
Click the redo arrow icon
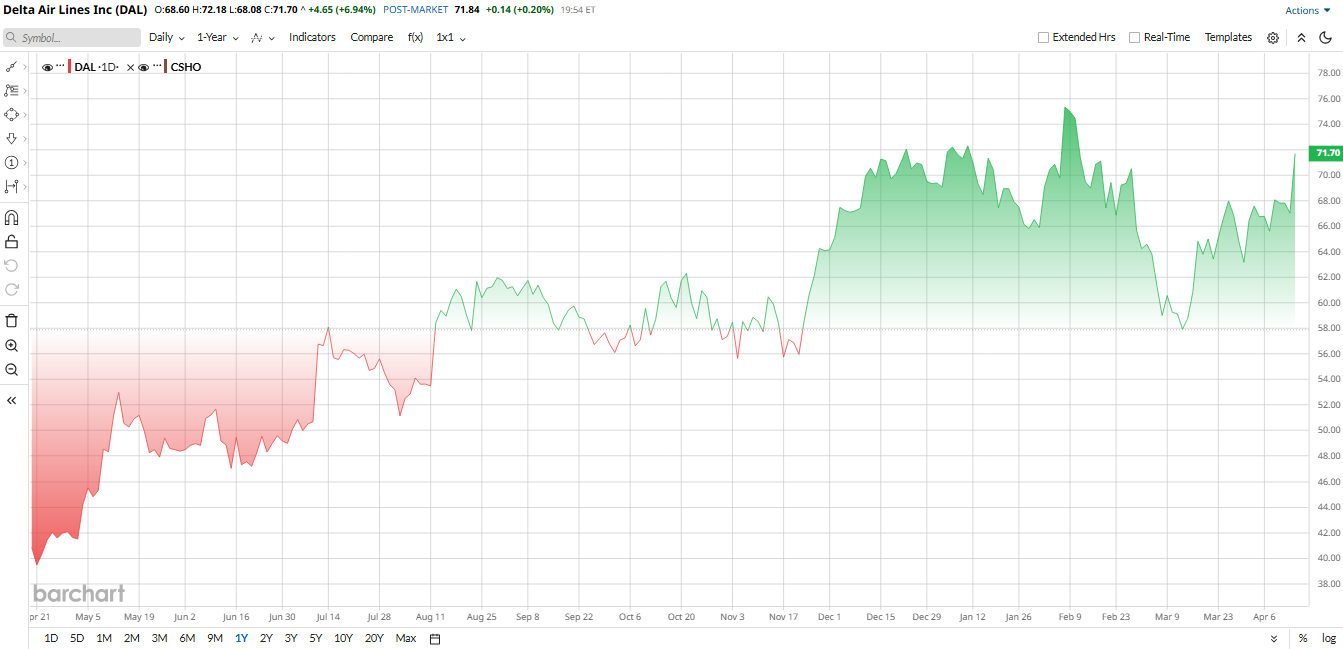pyautogui.click(x=12, y=289)
